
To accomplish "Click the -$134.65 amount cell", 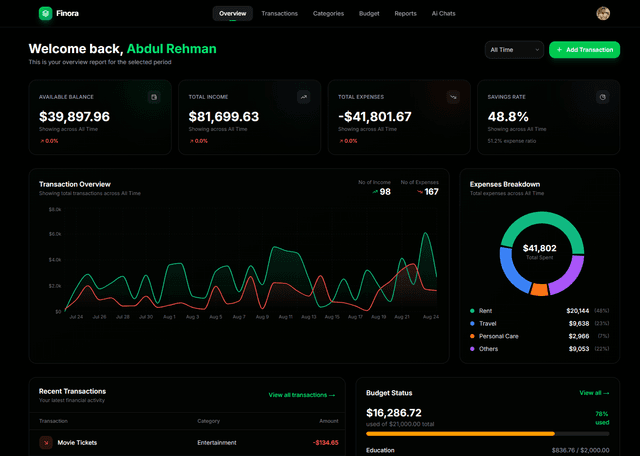I will tap(326, 443).
